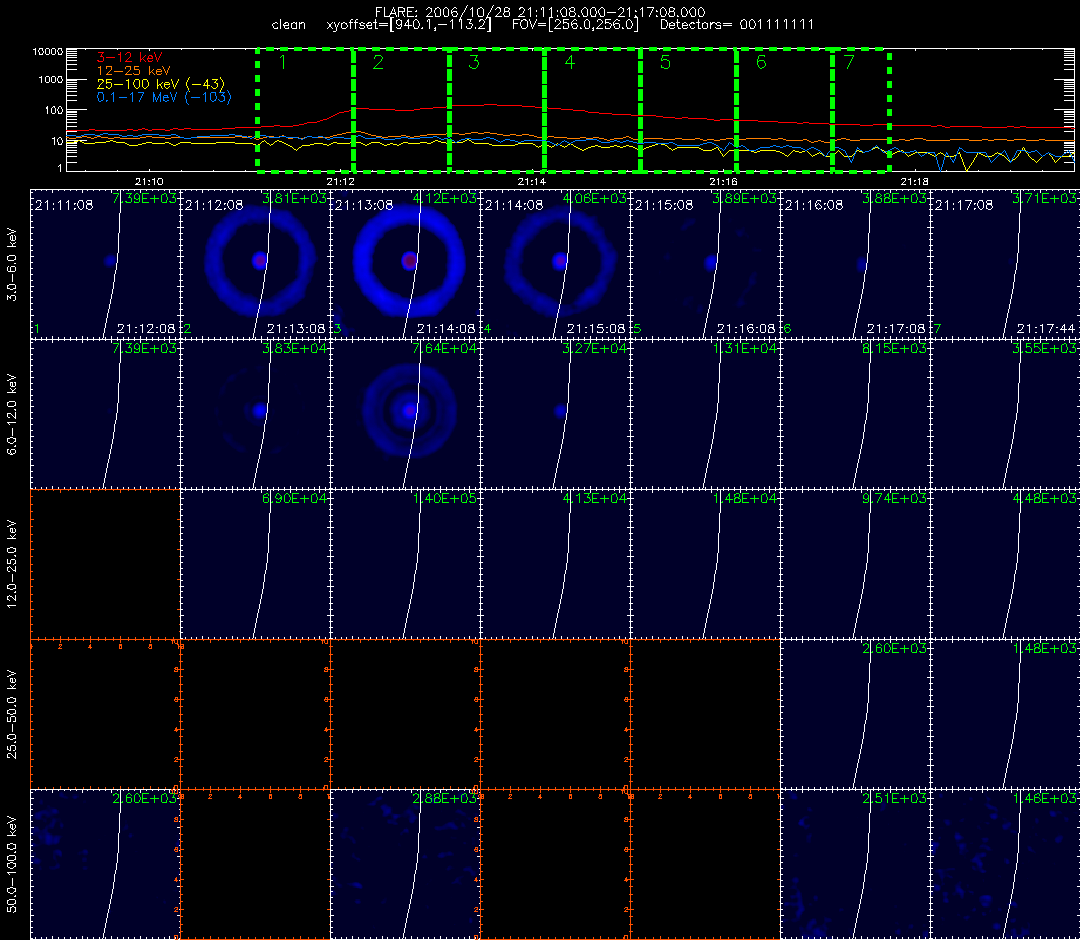Click the 21:11:08 start time label
The image size is (1080, 940).
pyautogui.click(x=64, y=205)
